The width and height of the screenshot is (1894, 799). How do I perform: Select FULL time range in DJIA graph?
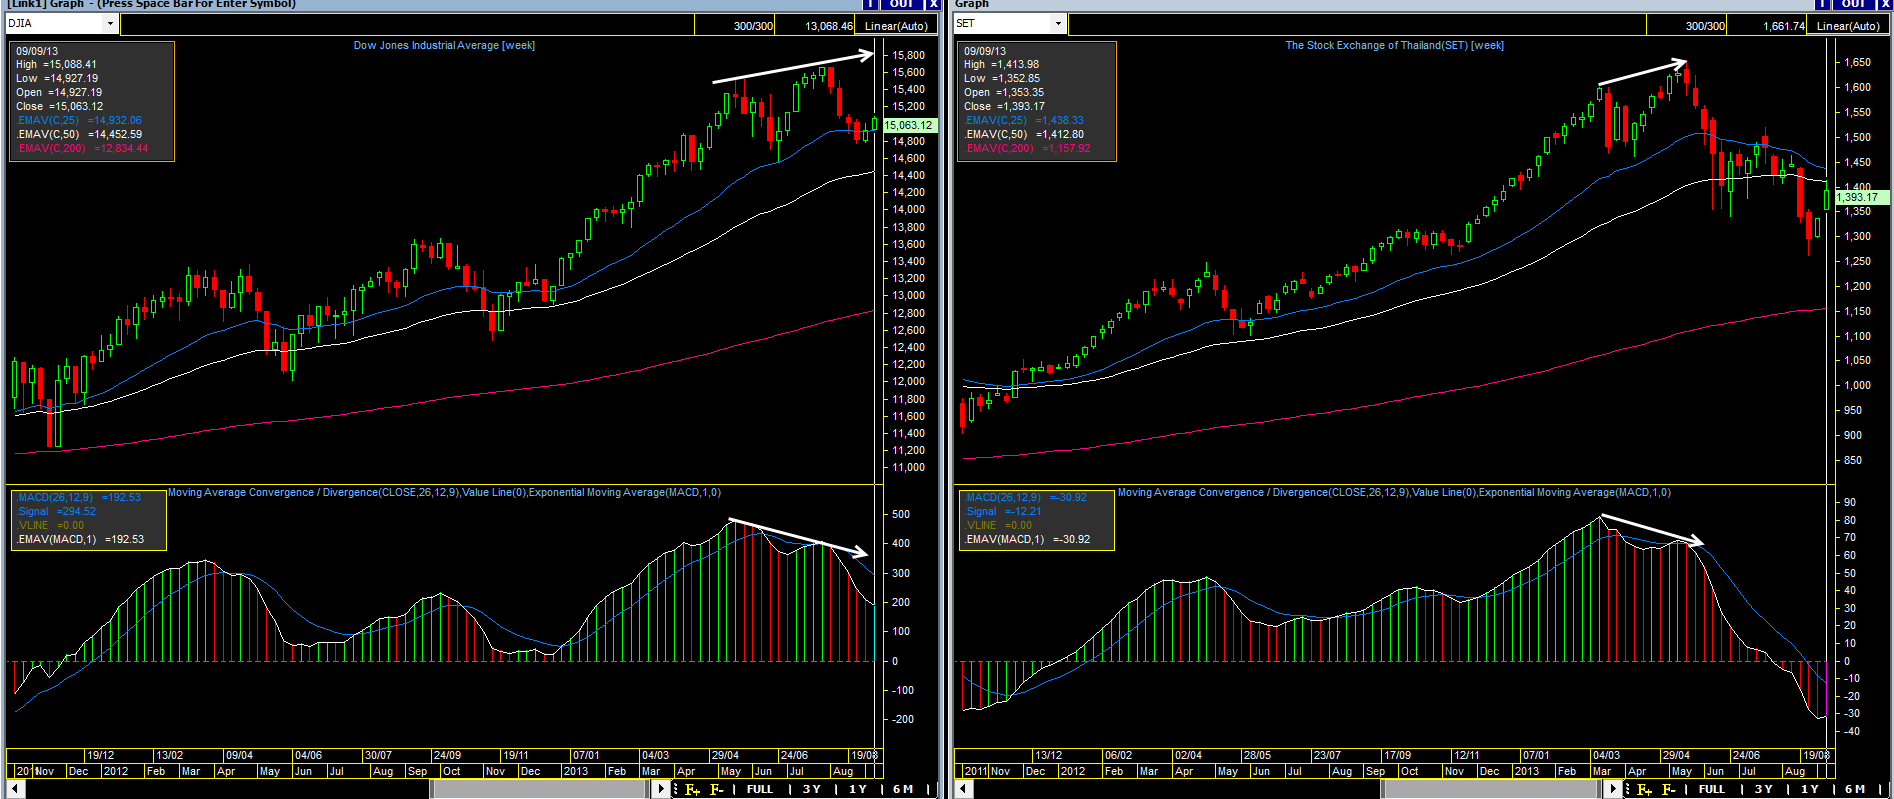[760, 790]
